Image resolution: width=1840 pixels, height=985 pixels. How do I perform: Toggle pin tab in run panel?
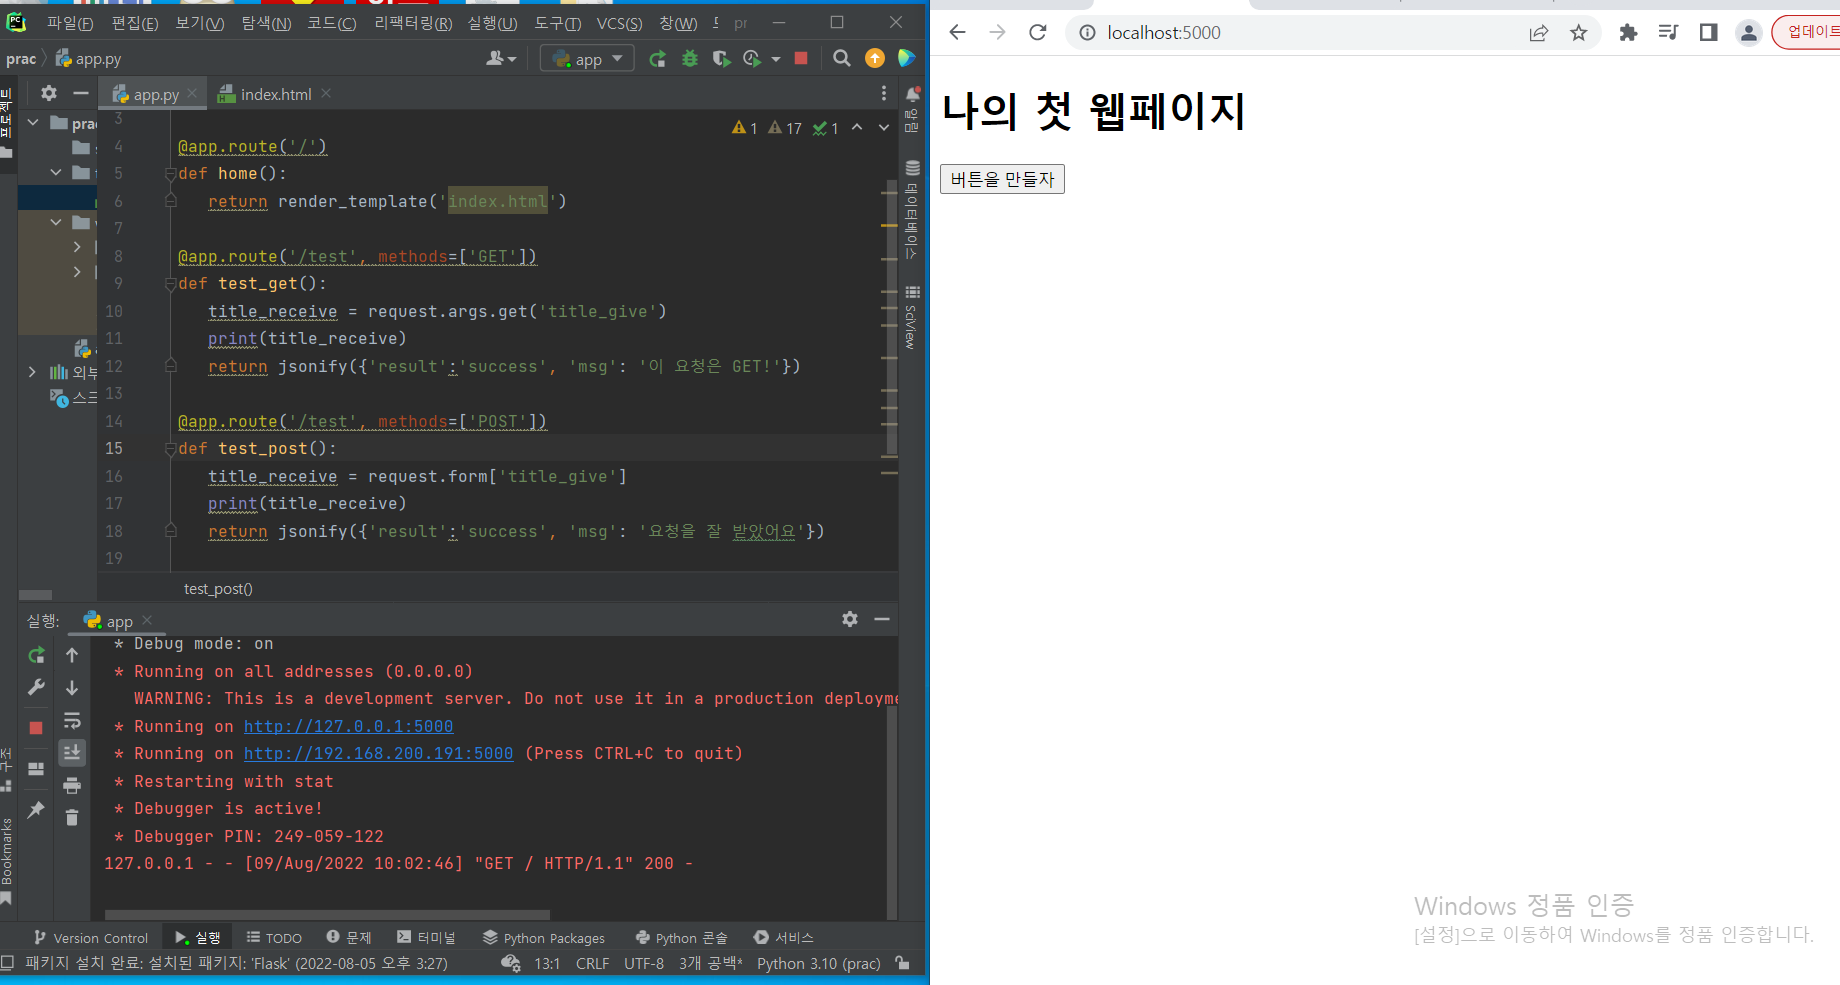click(36, 809)
